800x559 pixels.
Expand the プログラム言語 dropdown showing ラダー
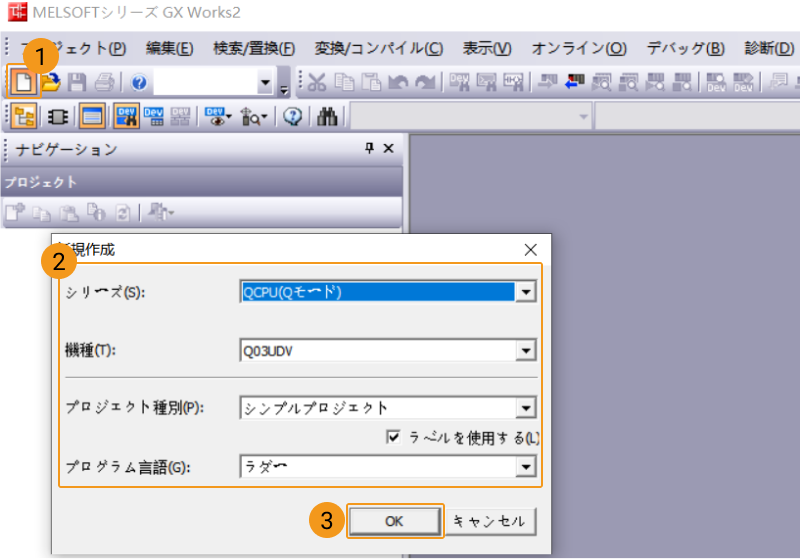click(x=526, y=466)
